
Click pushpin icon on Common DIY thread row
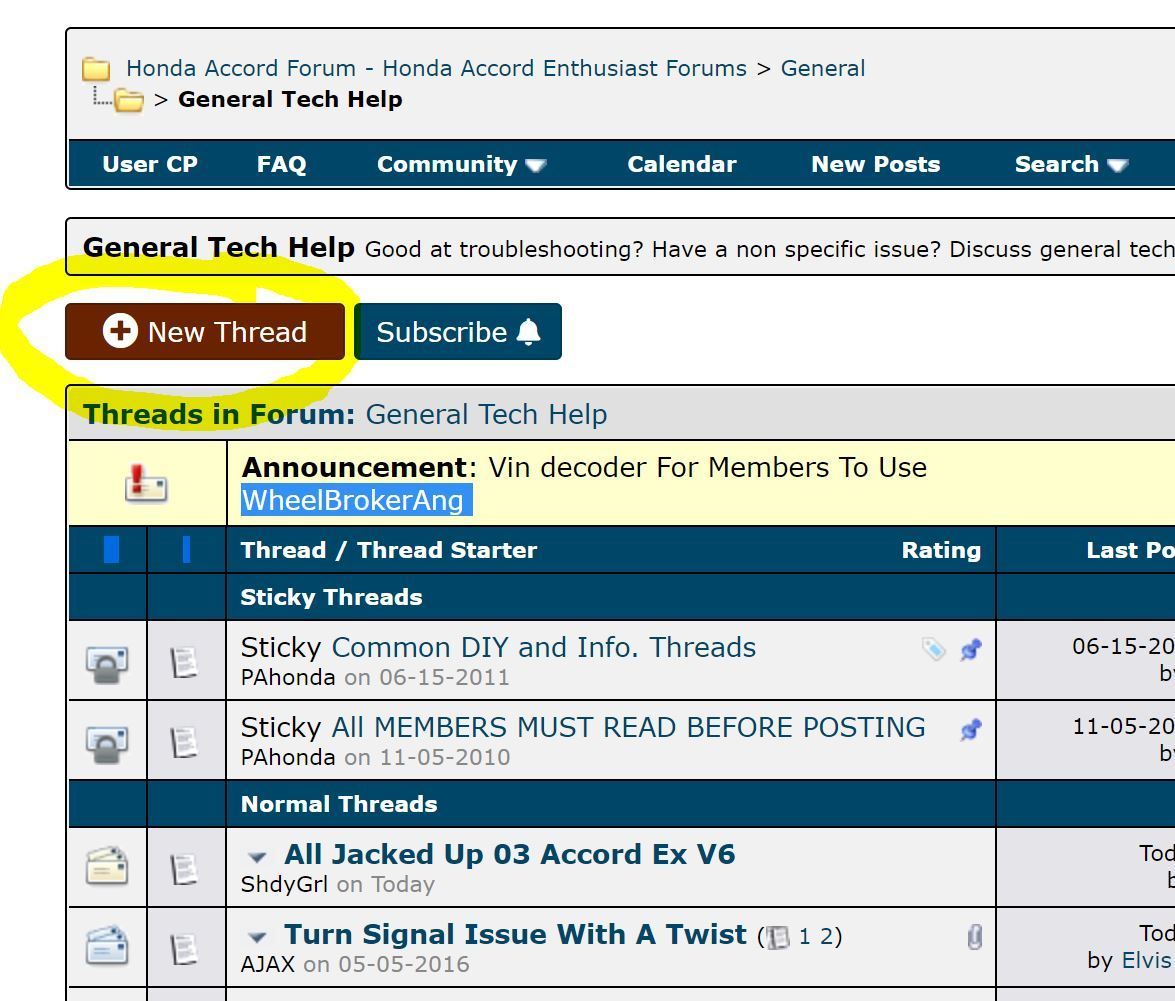[970, 650]
